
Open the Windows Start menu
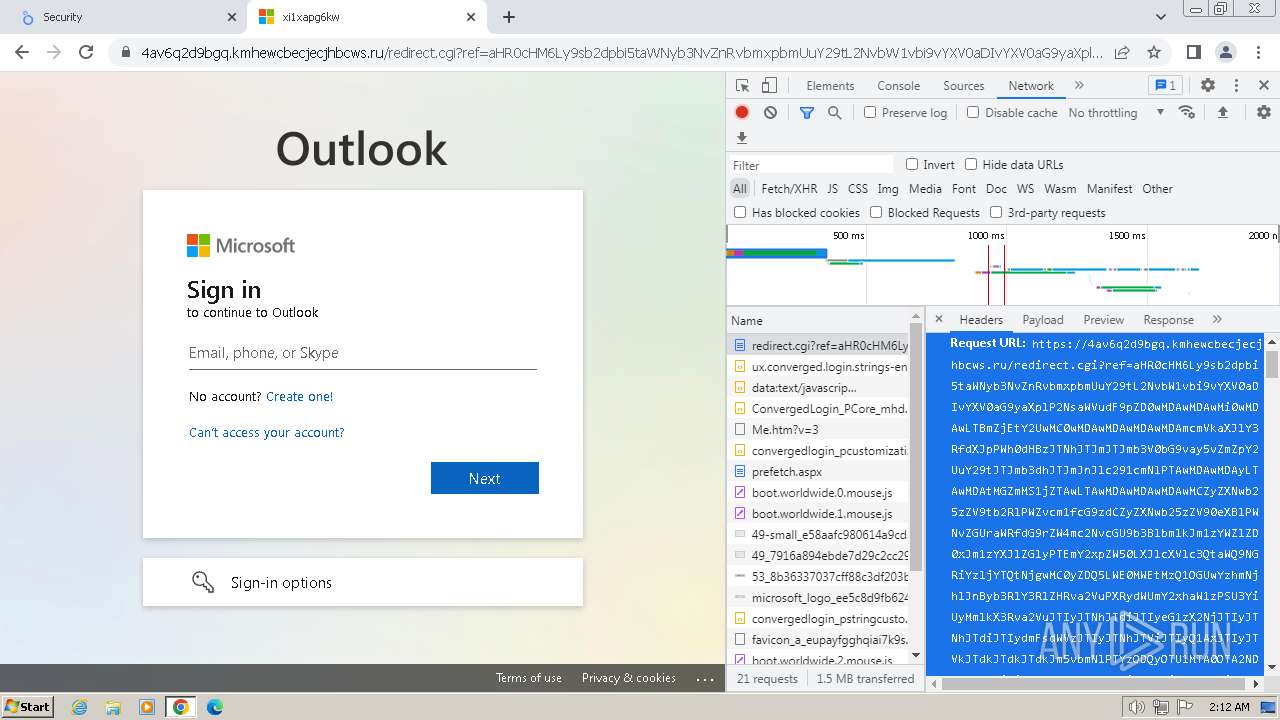point(27,707)
